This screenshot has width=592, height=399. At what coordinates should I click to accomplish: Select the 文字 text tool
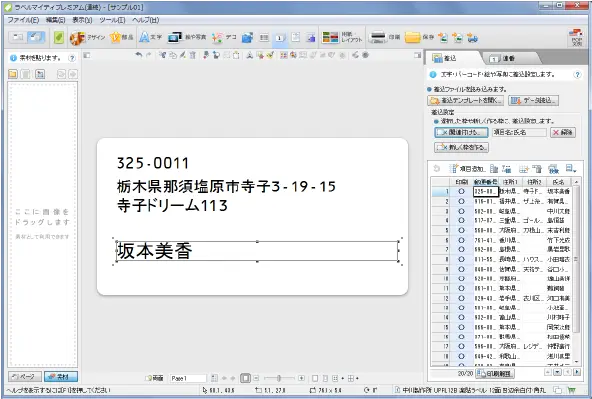pyautogui.click(x=150, y=37)
